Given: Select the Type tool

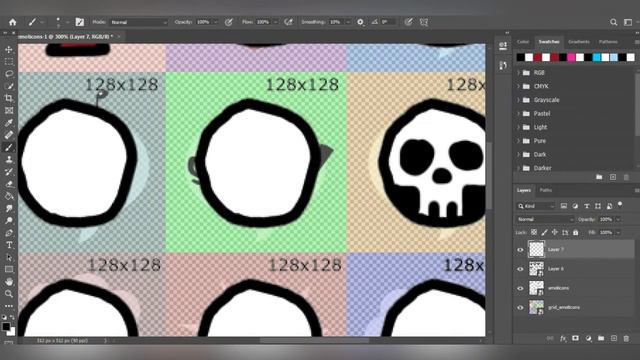Looking at the screenshot, I should click(x=9, y=245).
